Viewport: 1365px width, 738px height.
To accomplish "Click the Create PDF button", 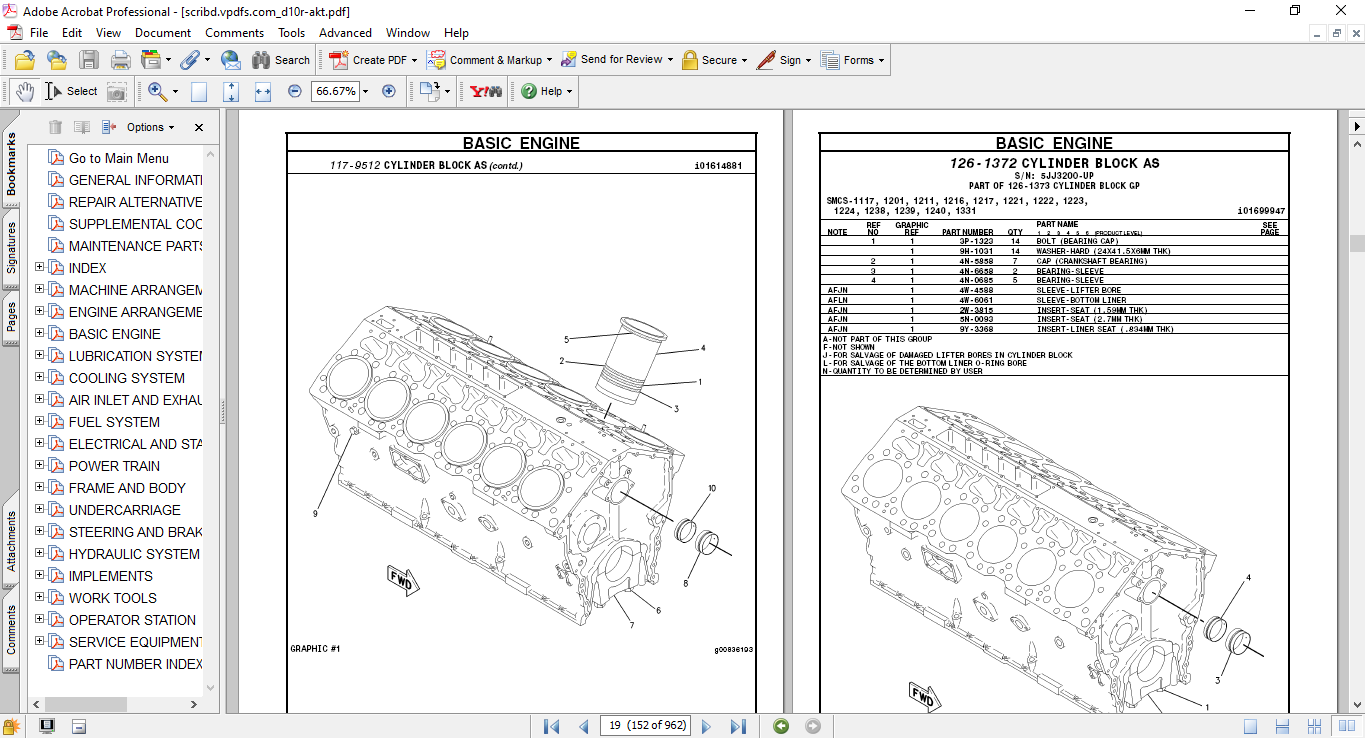I will (x=370, y=60).
